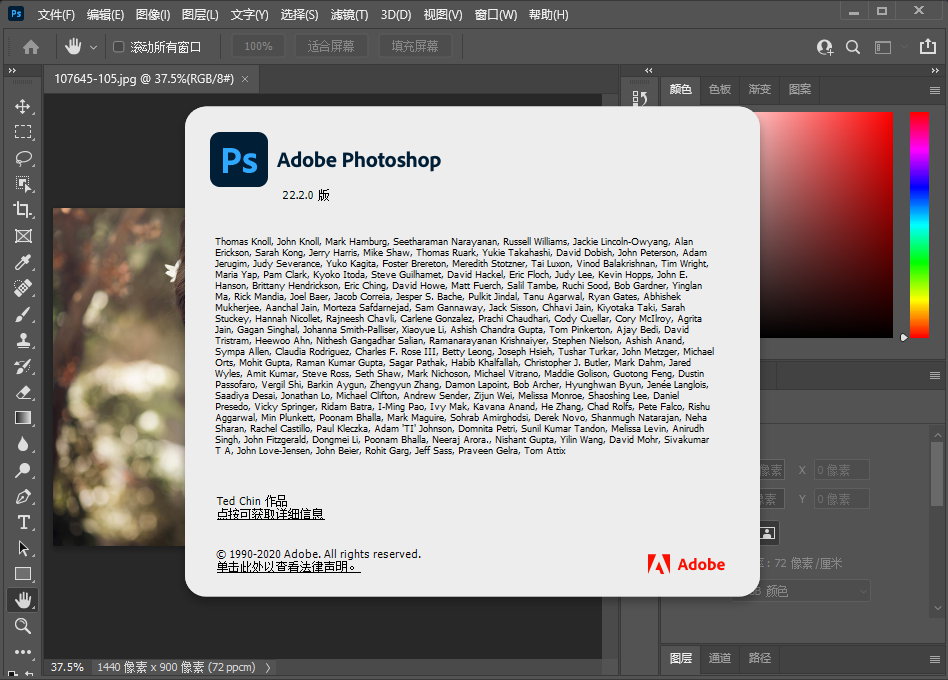948x680 pixels.
Task: Select the Dodge tool
Action: (x=23, y=470)
